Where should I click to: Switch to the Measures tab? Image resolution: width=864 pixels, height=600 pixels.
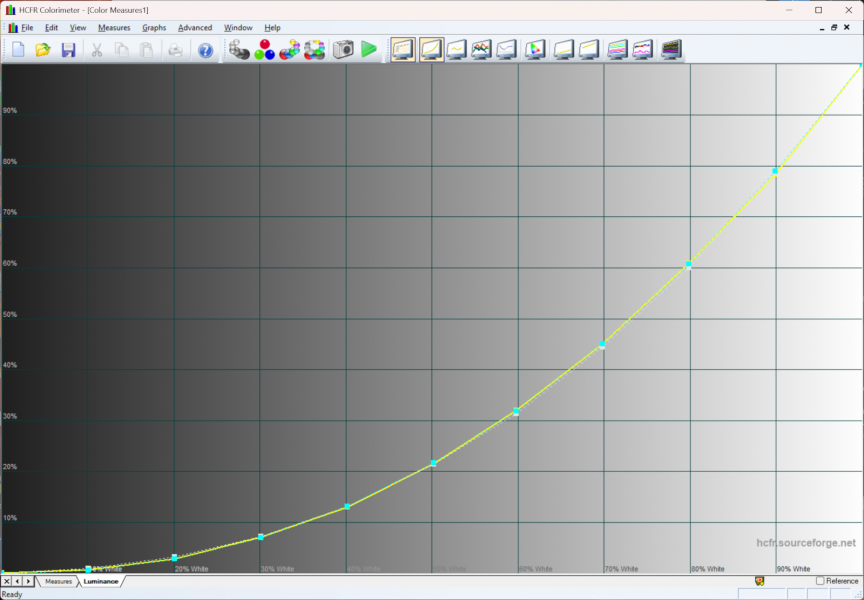point(58,581)
